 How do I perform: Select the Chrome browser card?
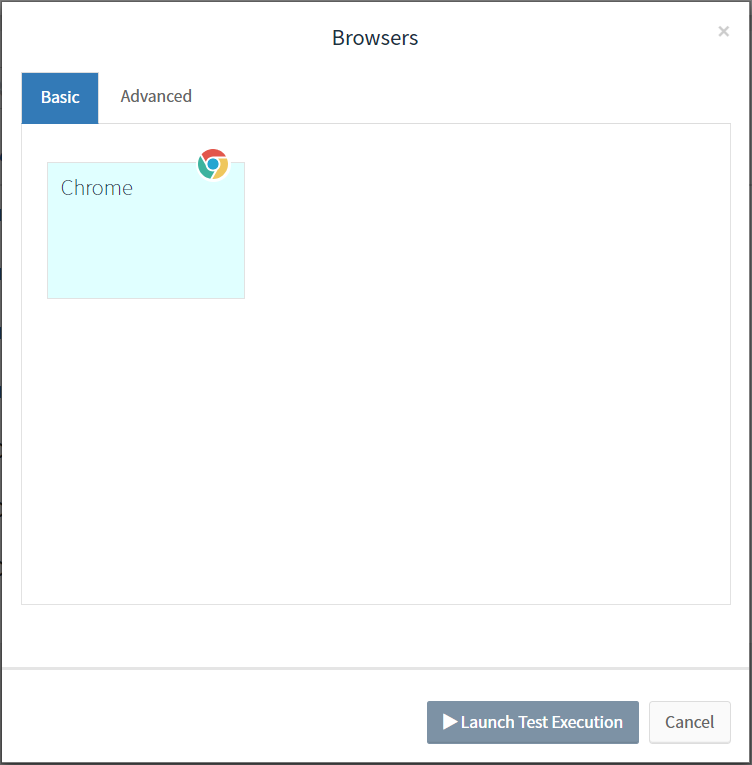pyautogui.click(x=146, y=230)
